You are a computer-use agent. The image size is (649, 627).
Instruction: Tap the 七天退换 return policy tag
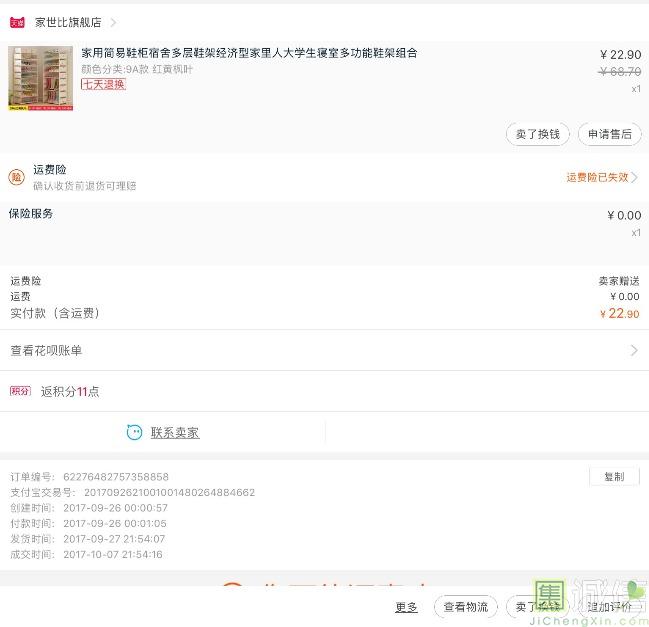tap(103, 84)
